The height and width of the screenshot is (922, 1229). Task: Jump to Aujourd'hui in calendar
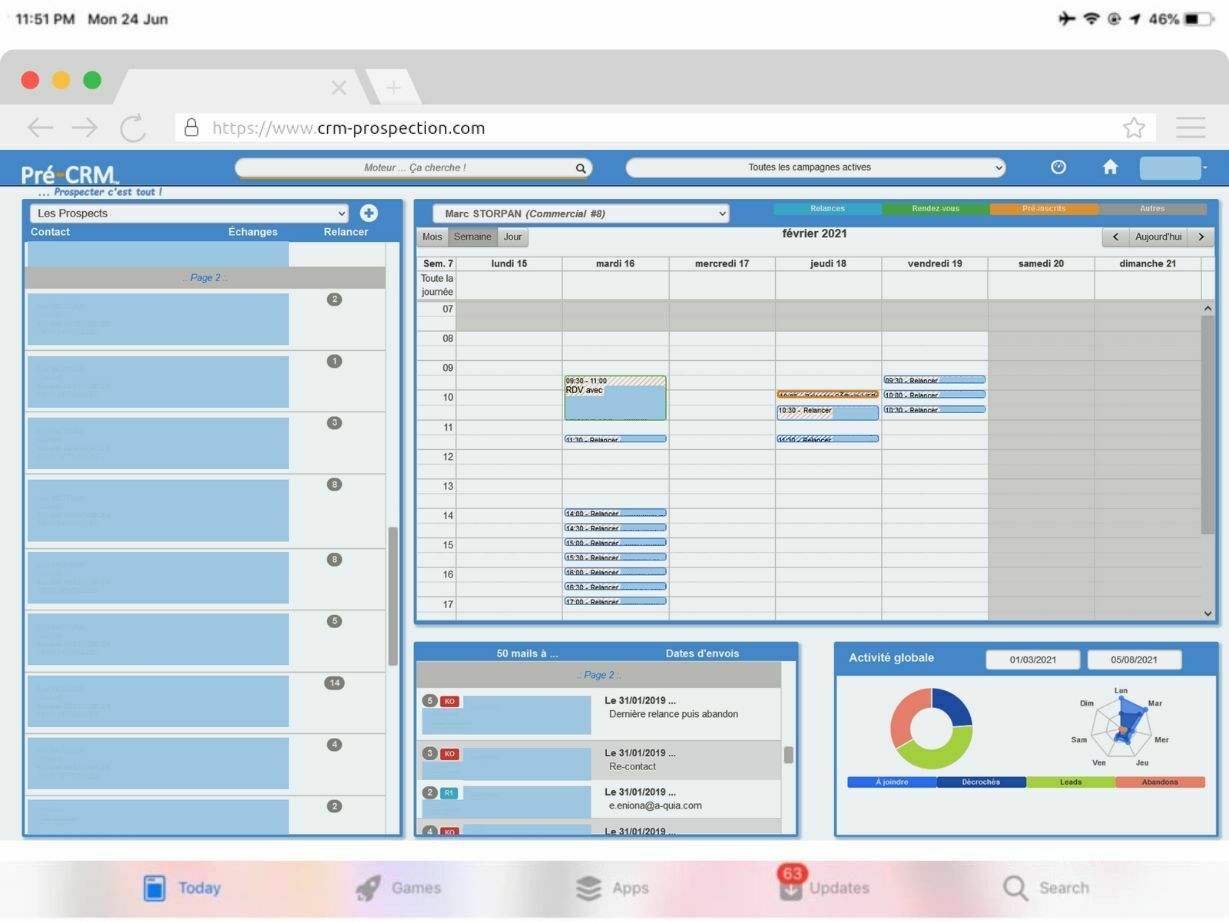(x=1158, y=237)
